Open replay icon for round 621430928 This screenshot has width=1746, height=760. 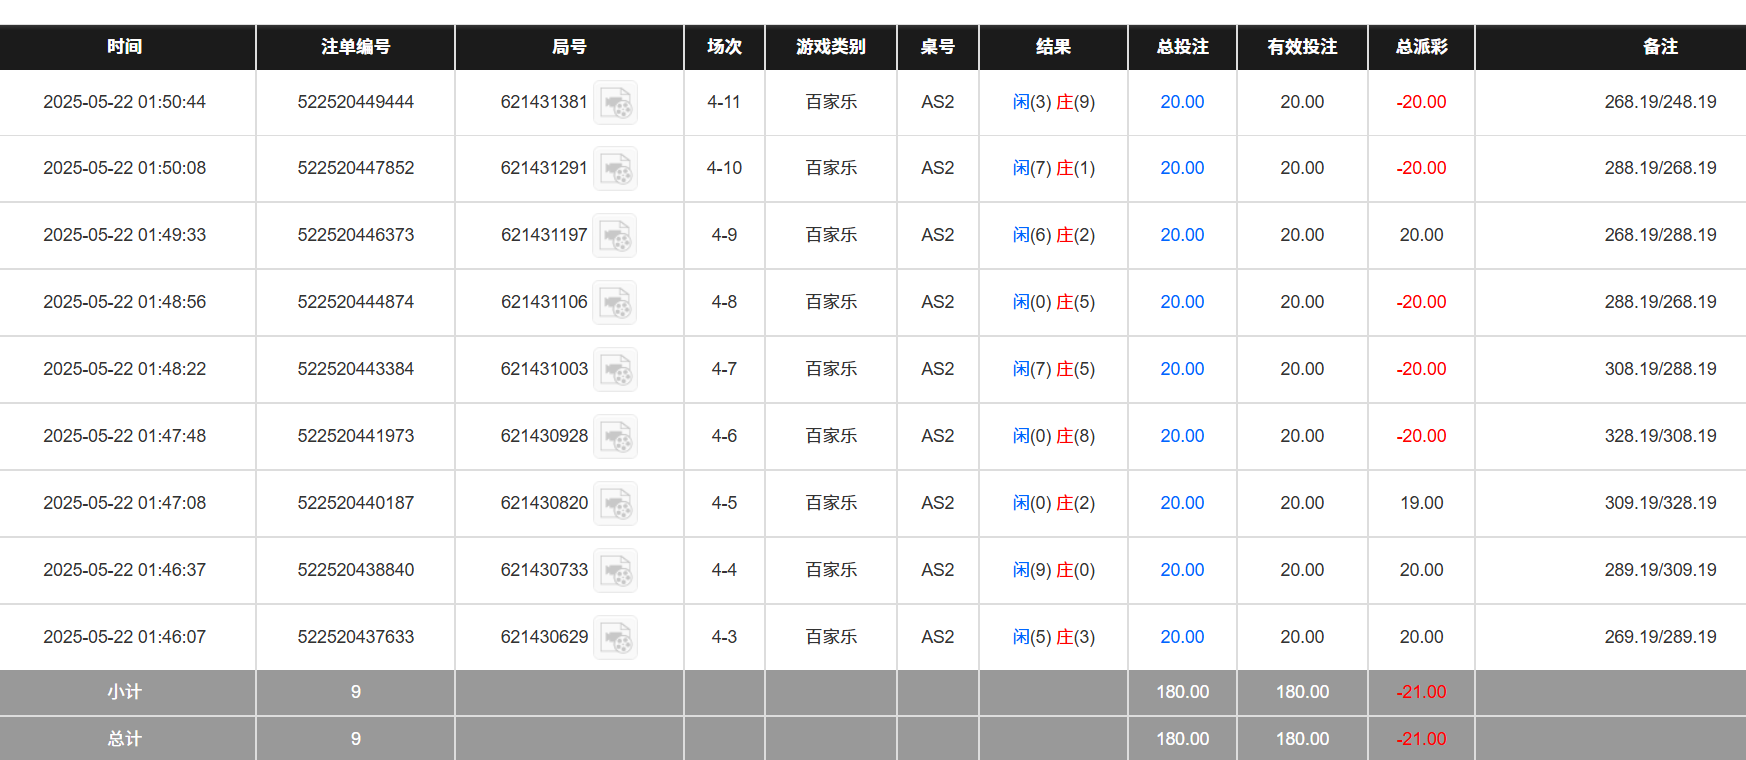coord(615,437)
